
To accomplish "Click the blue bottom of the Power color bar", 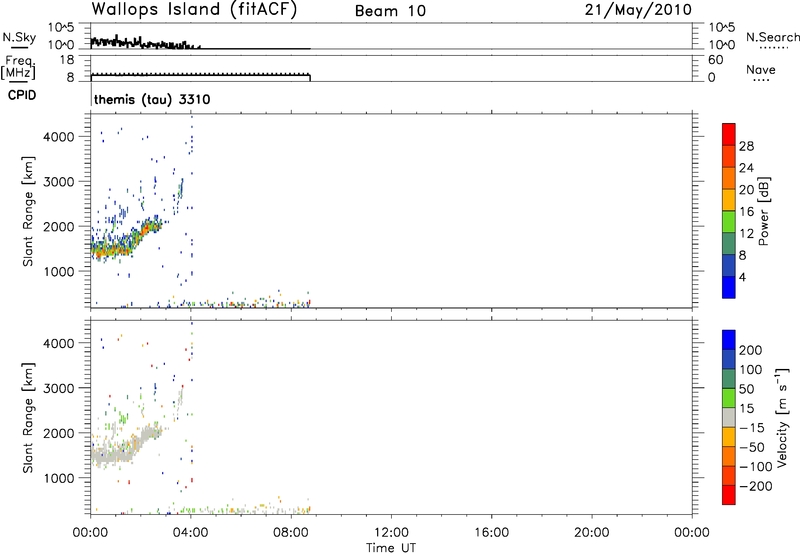I will [x=729, y=287].
